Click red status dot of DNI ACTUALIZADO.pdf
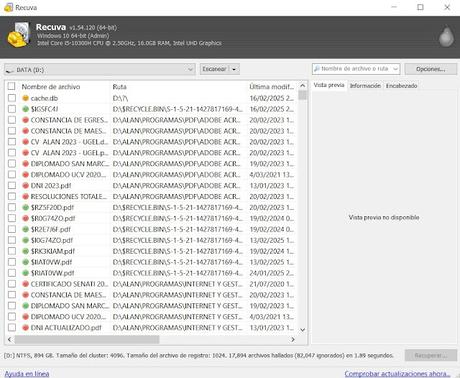This screenshot has height=378, width=460. click(x=25, y=328)
